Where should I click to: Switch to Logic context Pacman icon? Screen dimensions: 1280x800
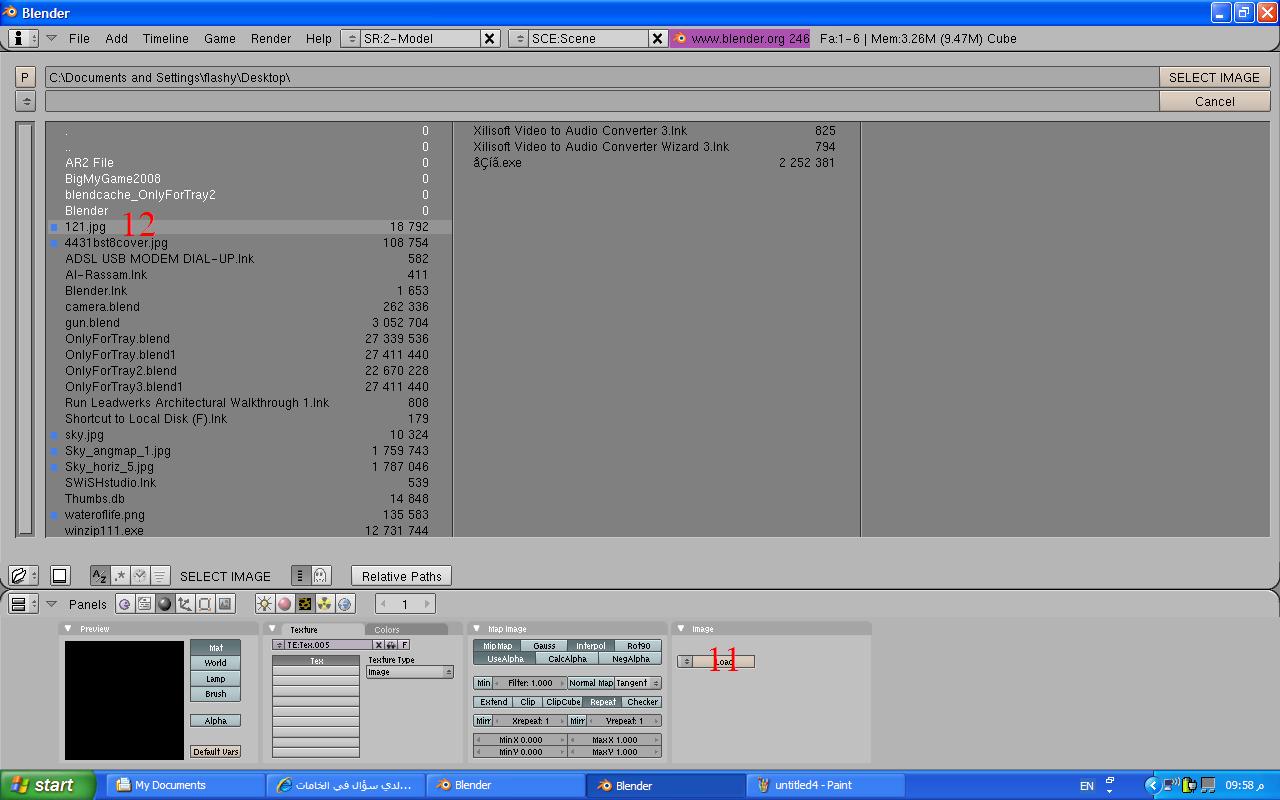(124, 604)
